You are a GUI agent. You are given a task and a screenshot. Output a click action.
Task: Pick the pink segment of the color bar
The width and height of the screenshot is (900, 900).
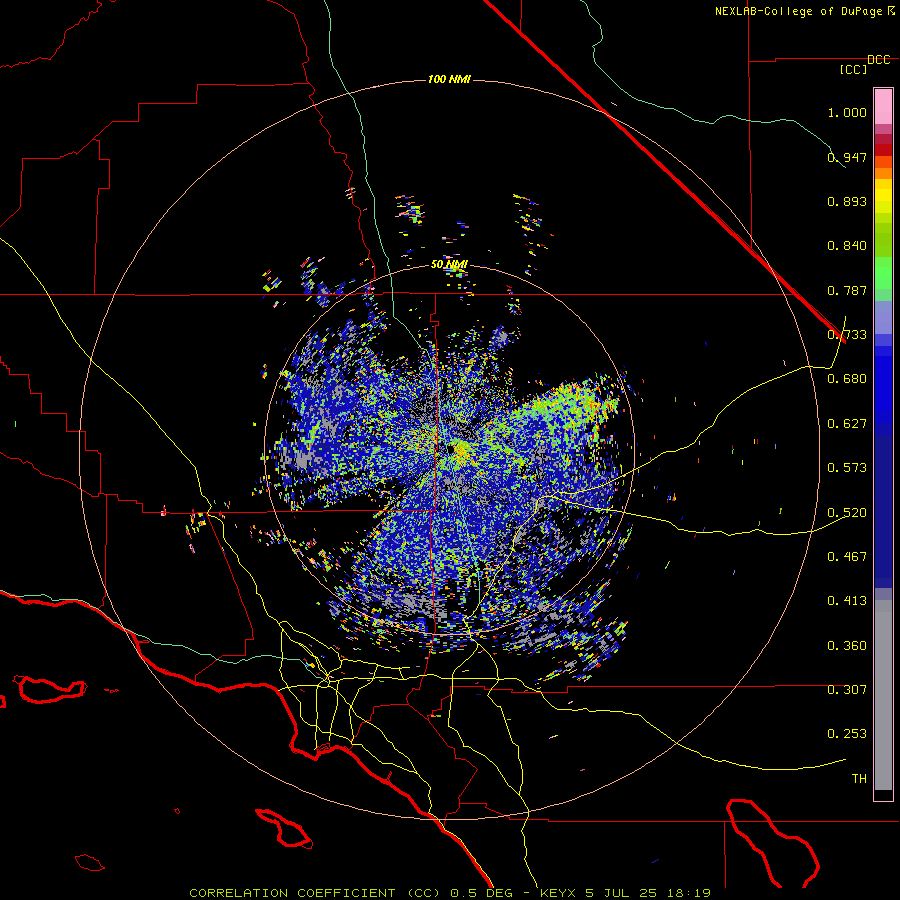coord(883,106)
